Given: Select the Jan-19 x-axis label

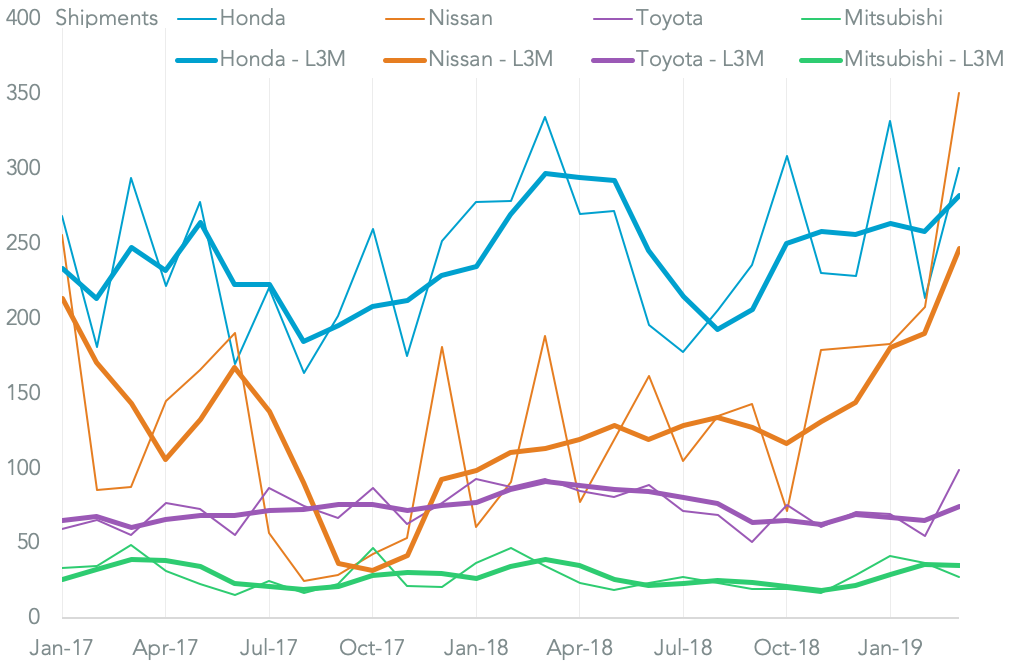Looking at the screenshot, I should point(890,645).
